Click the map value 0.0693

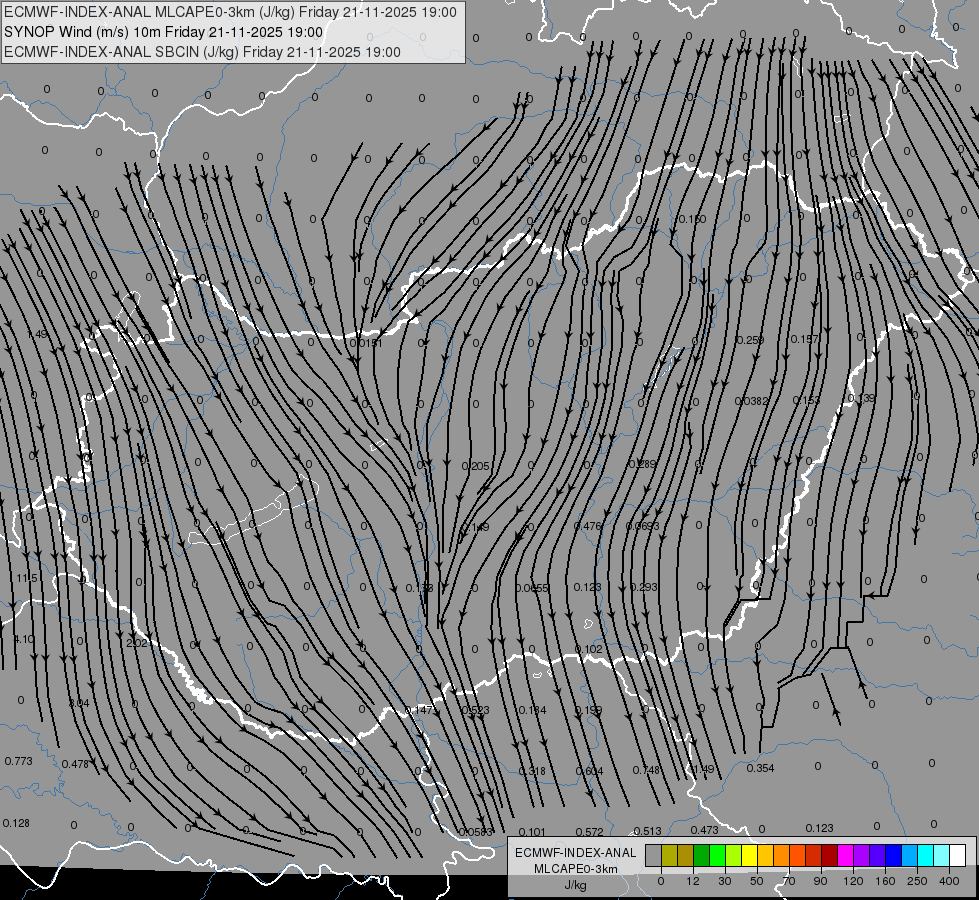click(642, 526)
